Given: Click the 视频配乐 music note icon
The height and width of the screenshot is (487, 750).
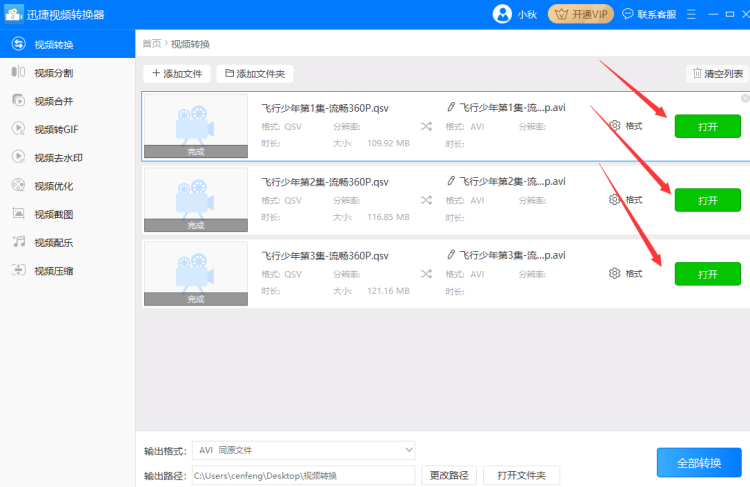Looking at the screenshot, I should pyautogui.click(x=19, y=242).
